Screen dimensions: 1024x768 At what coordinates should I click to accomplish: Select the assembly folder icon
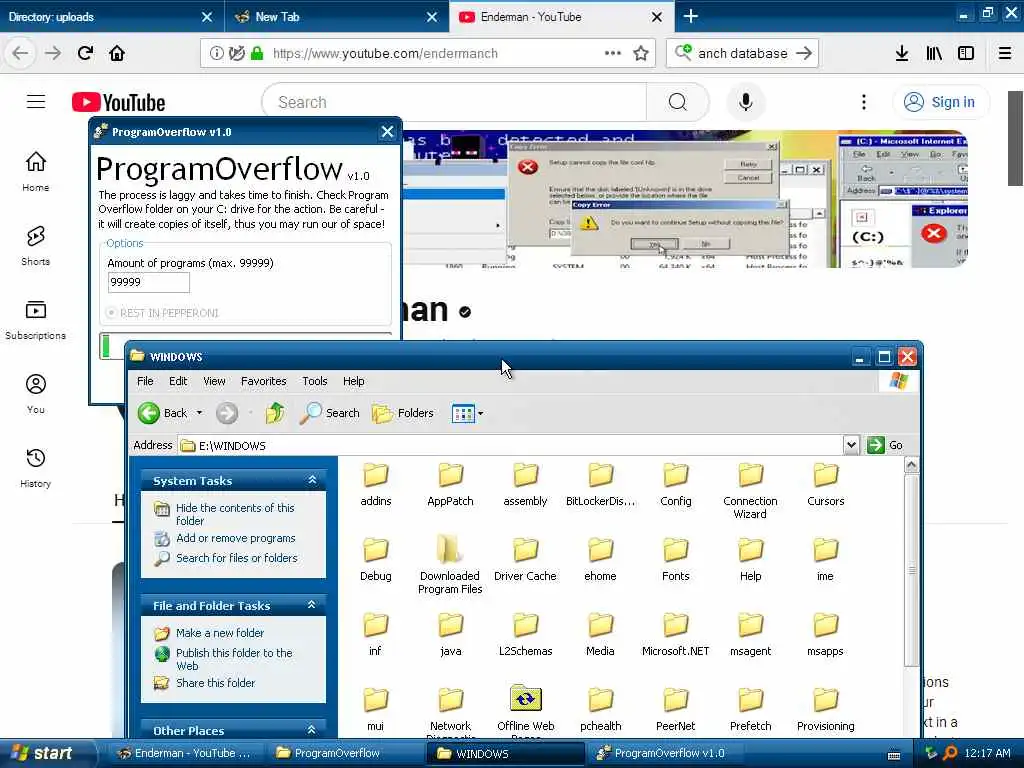point(525,475)
